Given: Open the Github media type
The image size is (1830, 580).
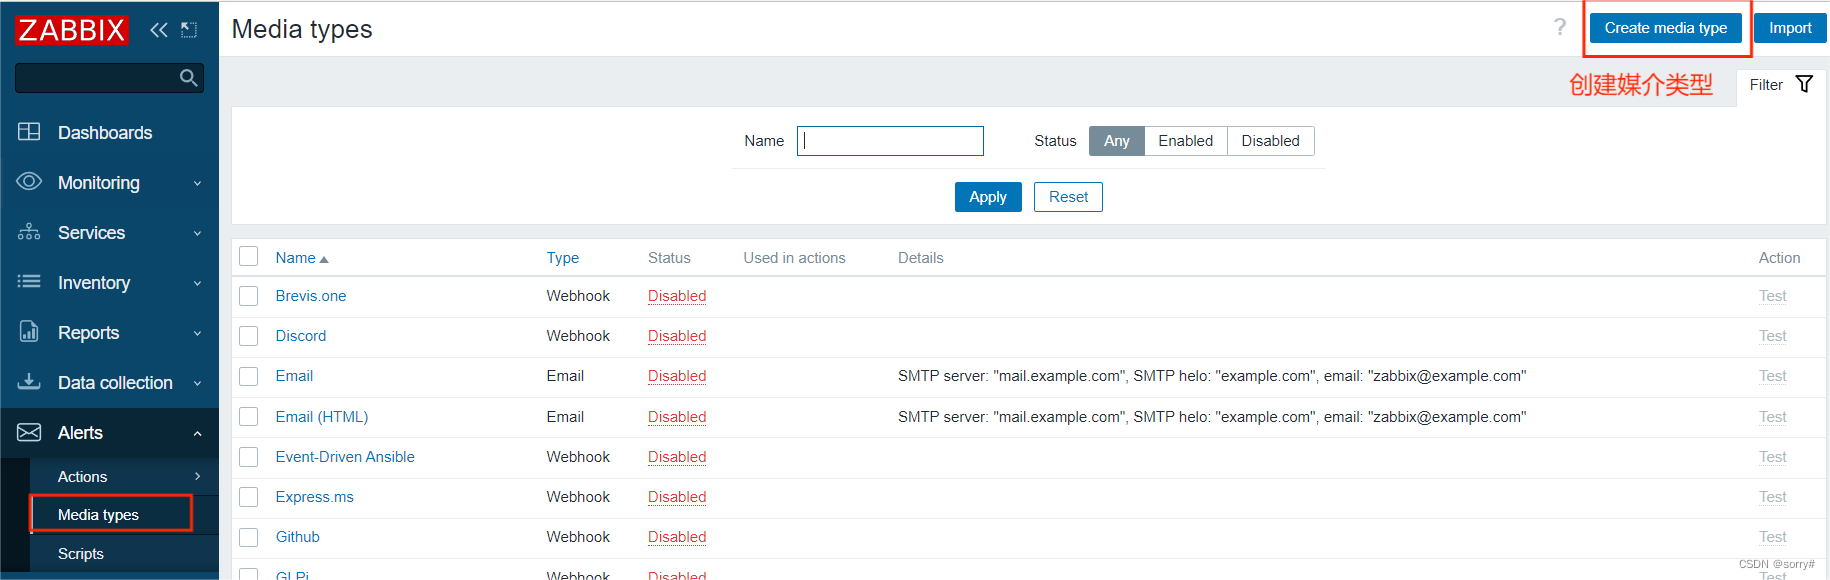Looking at the screenshot, I should [x=298, y=537].
